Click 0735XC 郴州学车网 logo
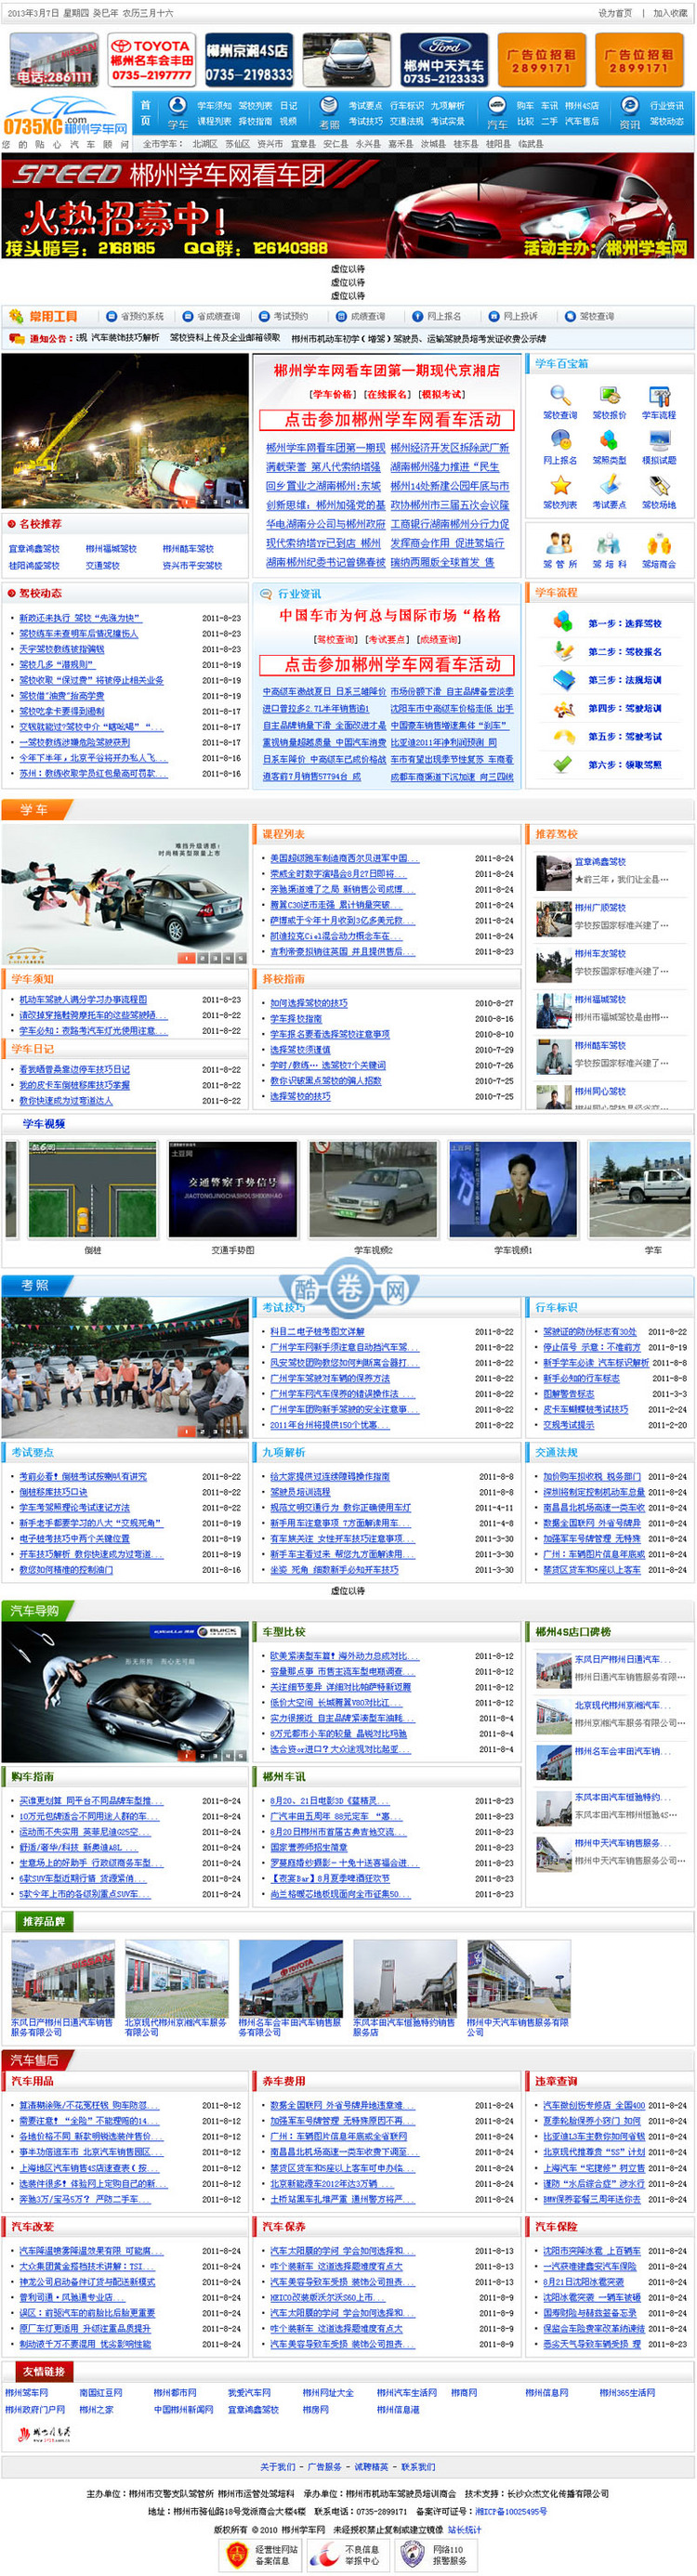This screenshot has height=2576, width=697. tap(65, 117)
